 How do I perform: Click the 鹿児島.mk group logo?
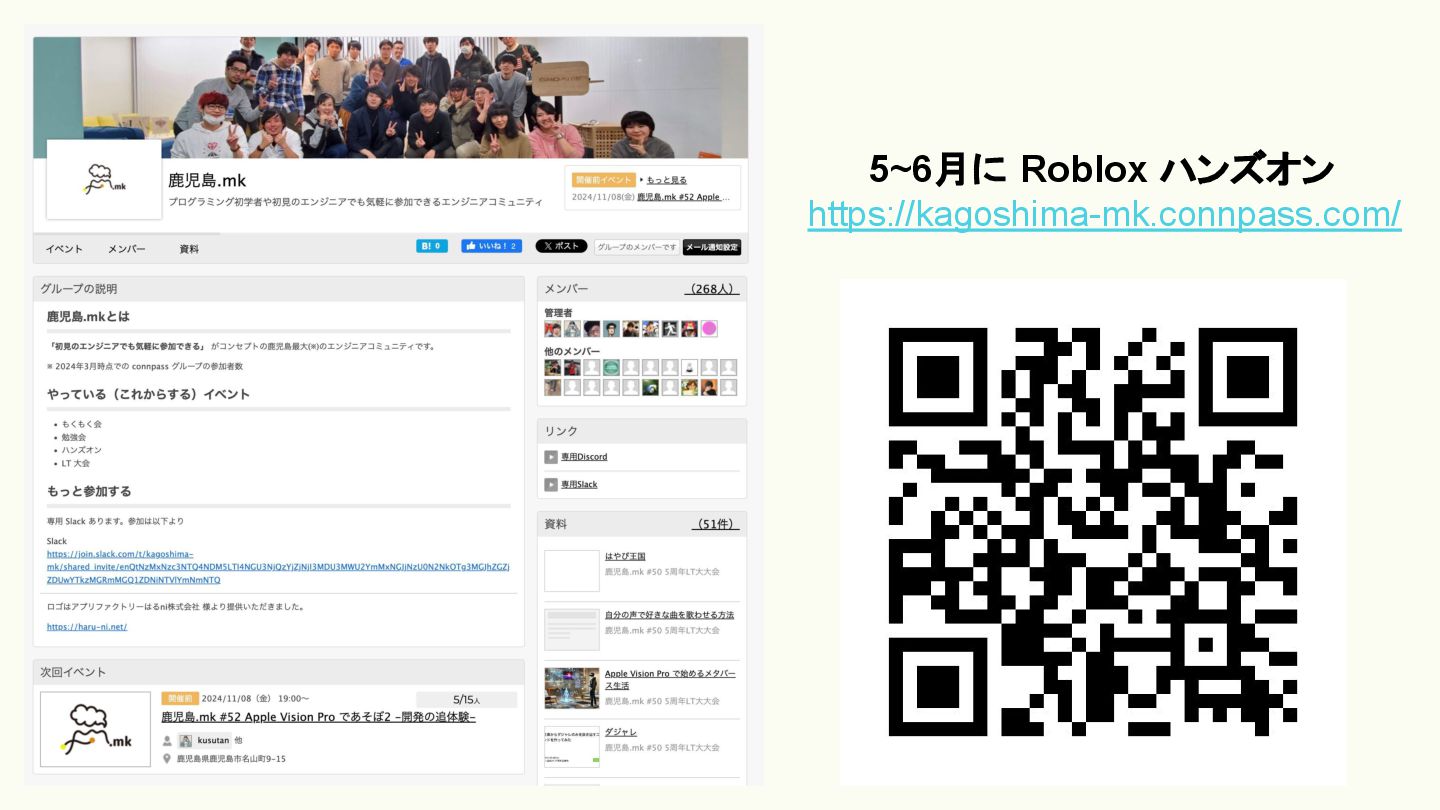tap(104, 180)
